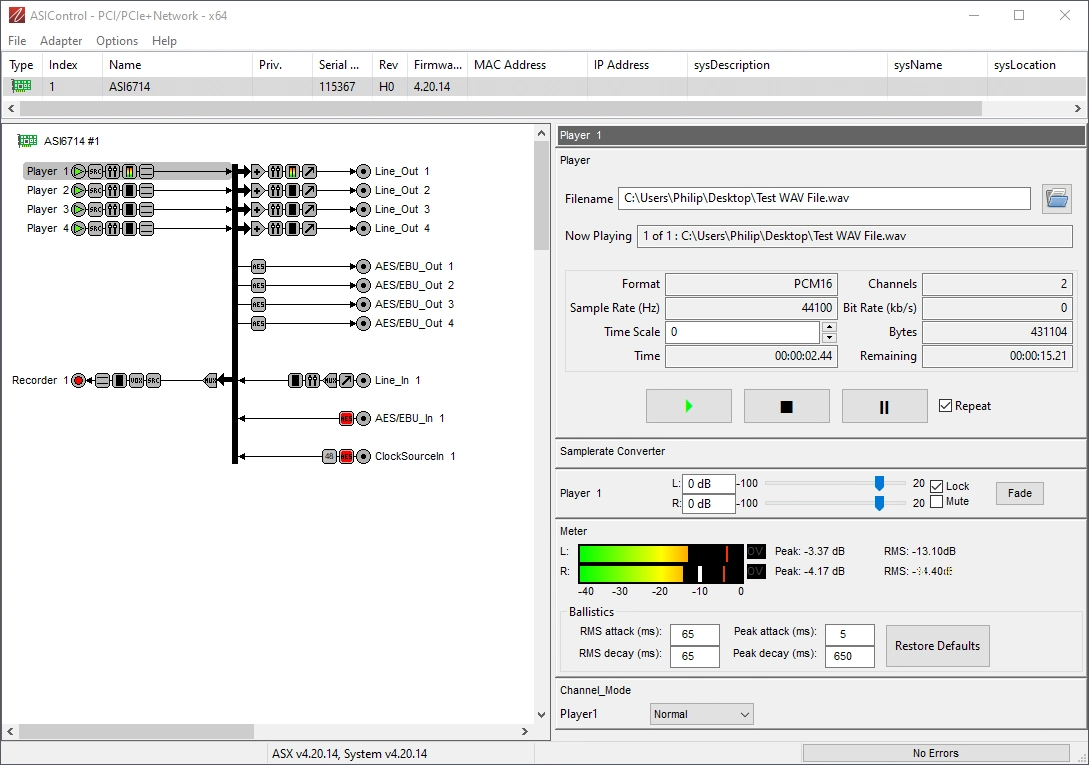Select the Player 1 play node icon
Viewport: 1089px width, 765px height.
coord(78,172)
